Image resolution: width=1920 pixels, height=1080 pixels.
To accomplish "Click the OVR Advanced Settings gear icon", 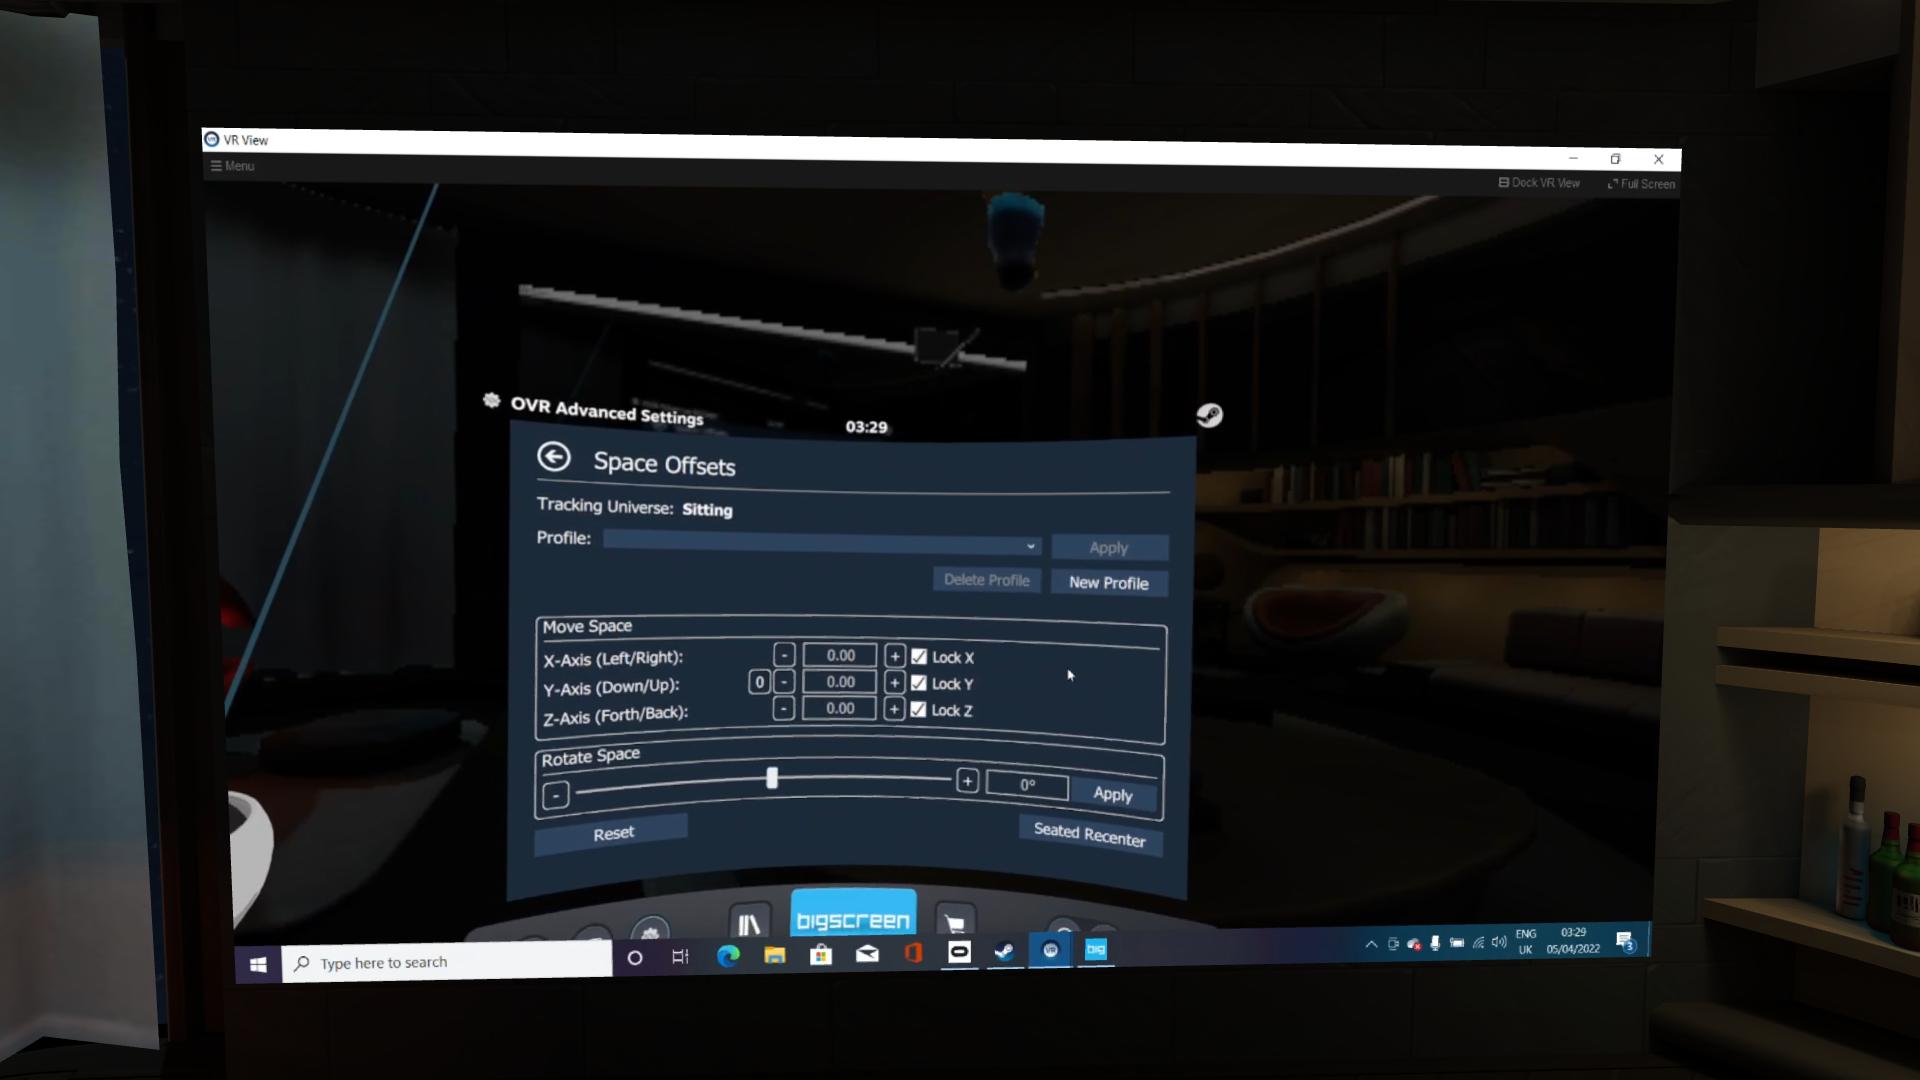I will [x=491, y=401].
